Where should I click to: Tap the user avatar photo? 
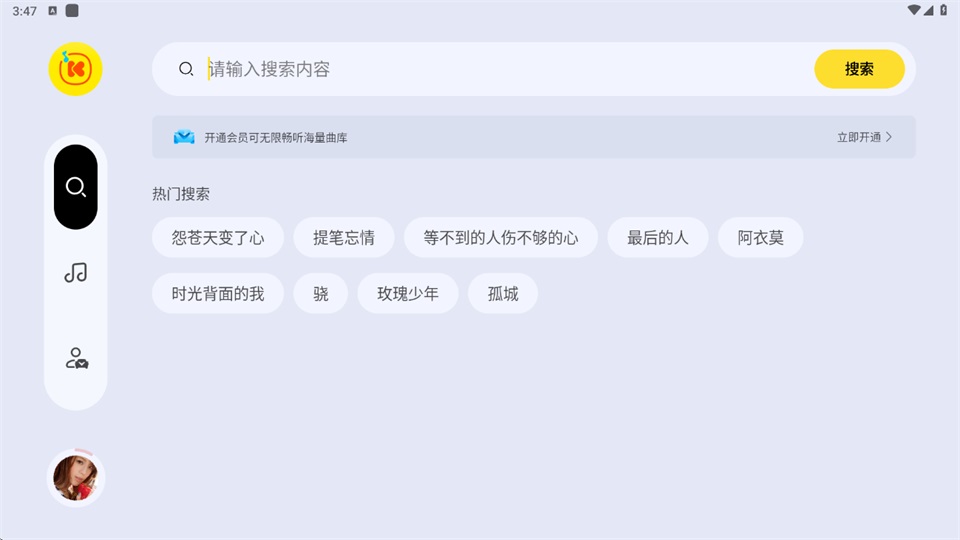point(76,477)
